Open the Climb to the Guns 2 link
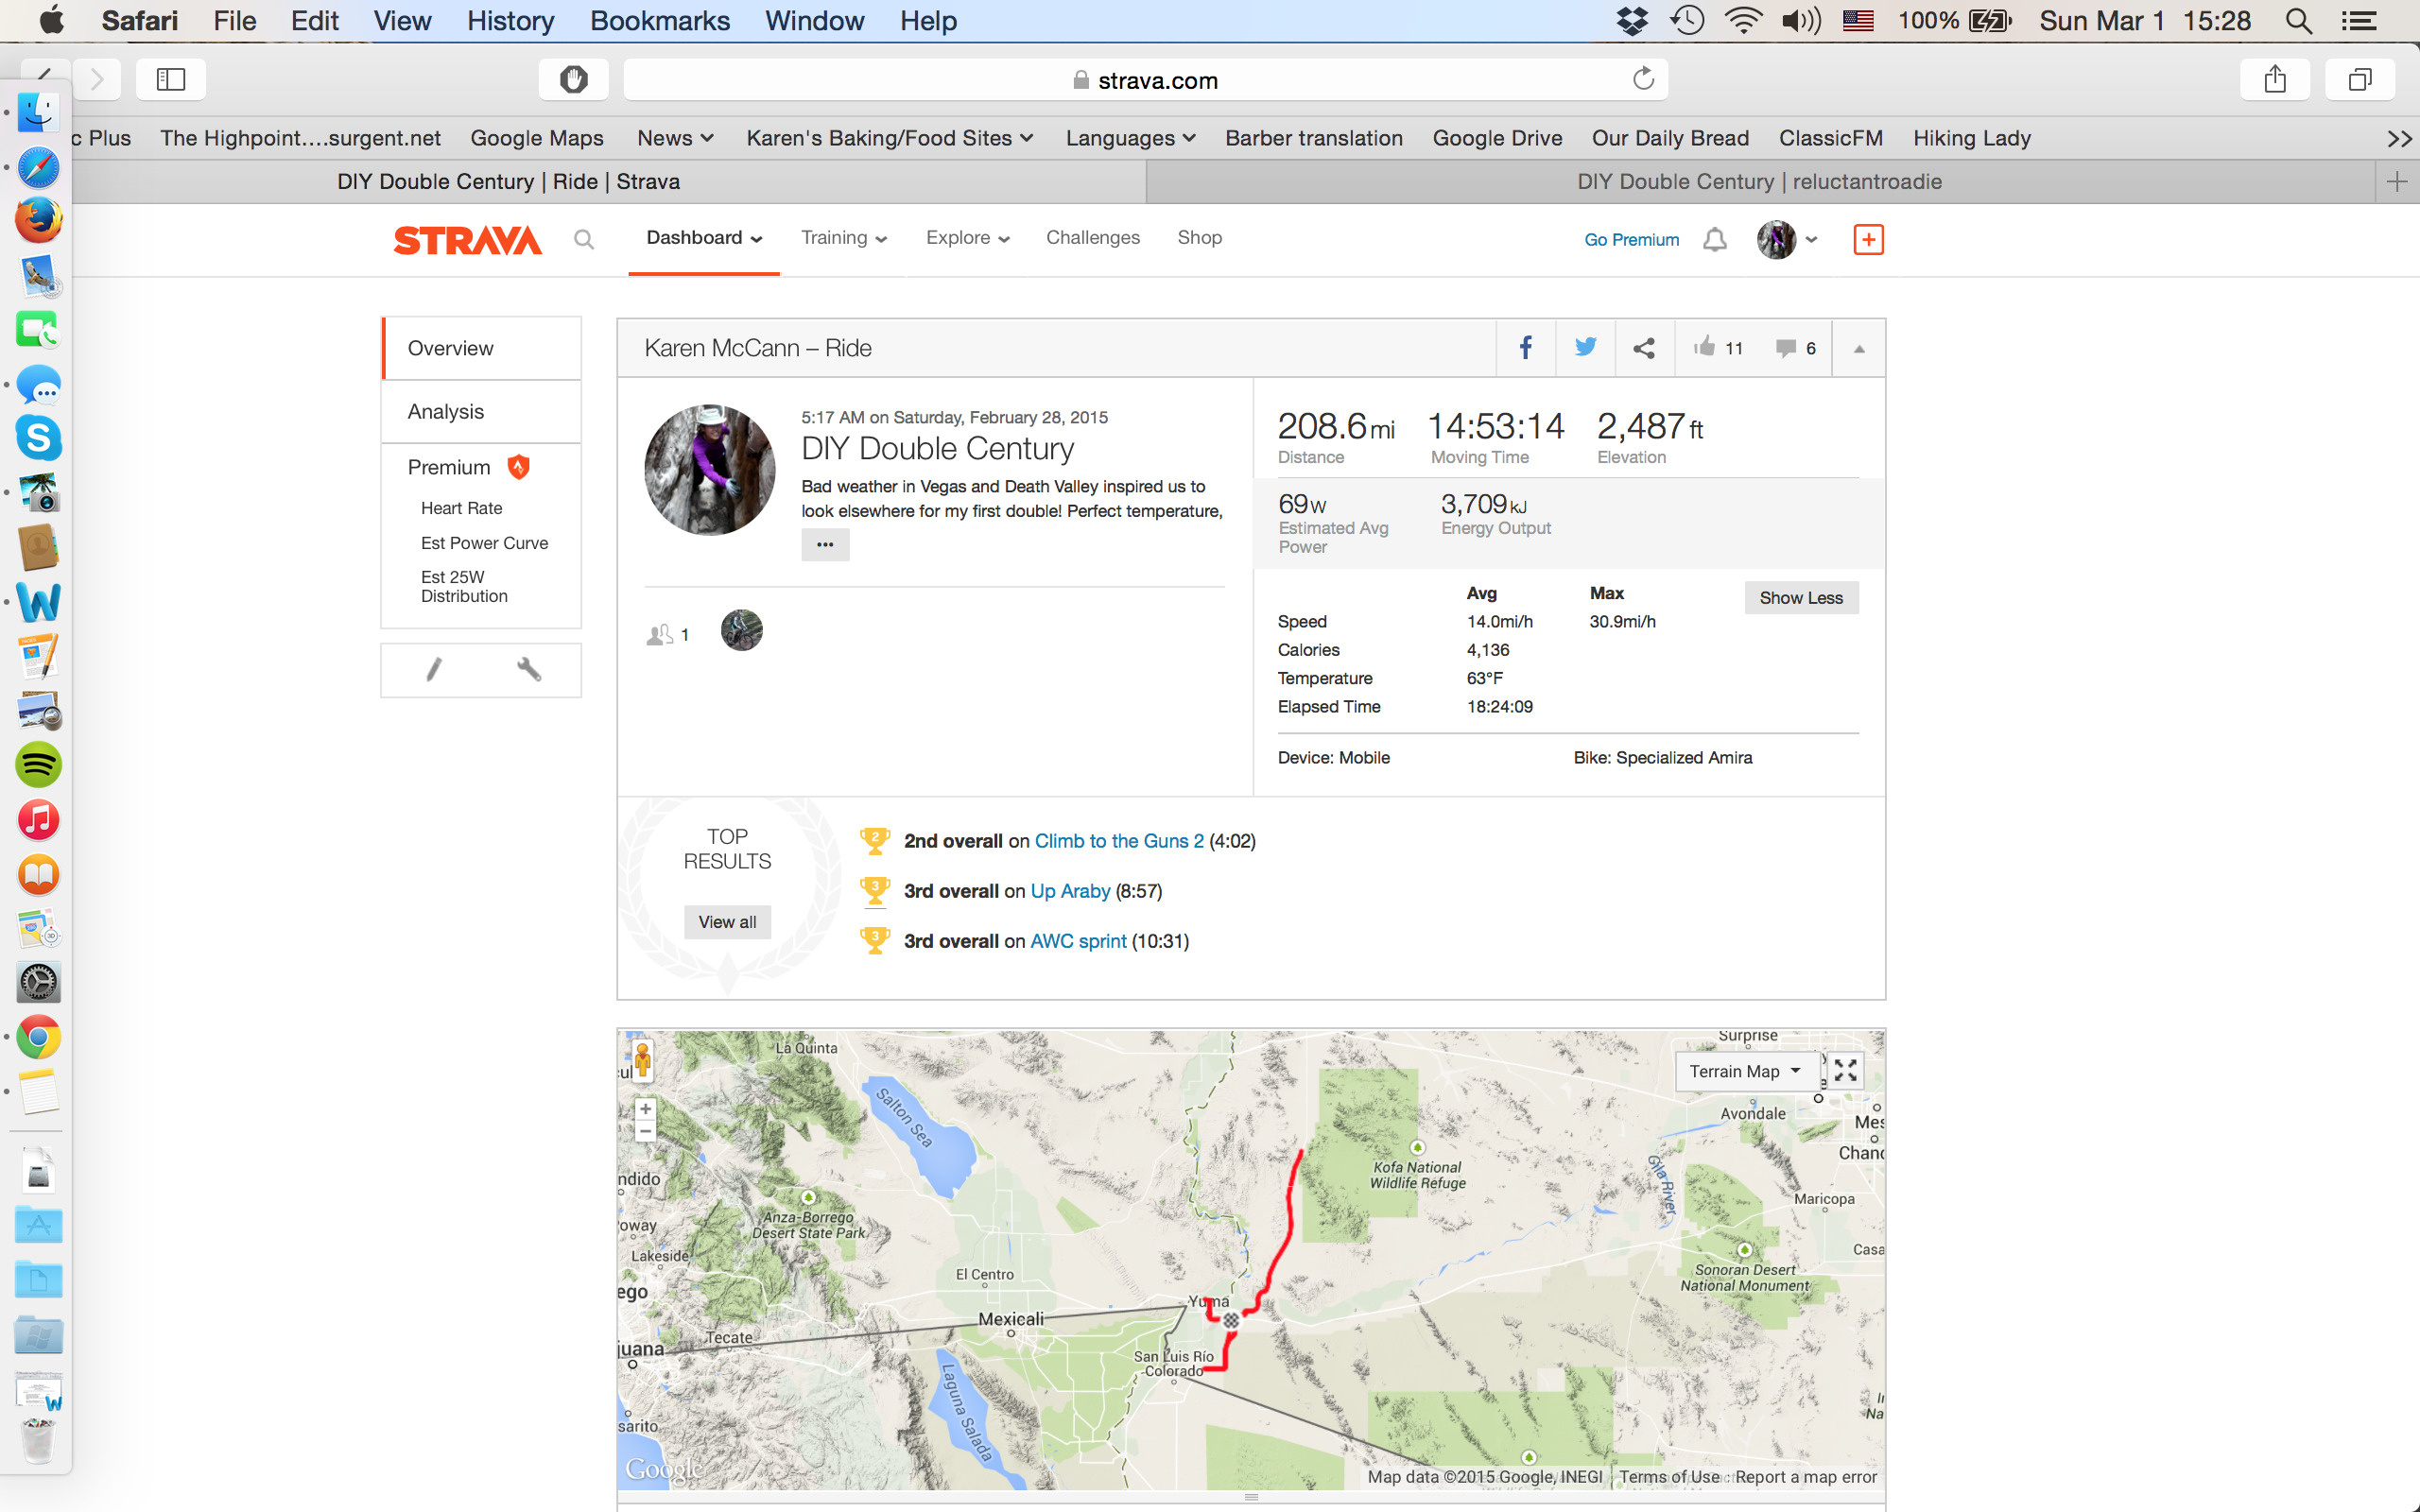This screenshot has height=1512, width=2420. click(1118, 841)
